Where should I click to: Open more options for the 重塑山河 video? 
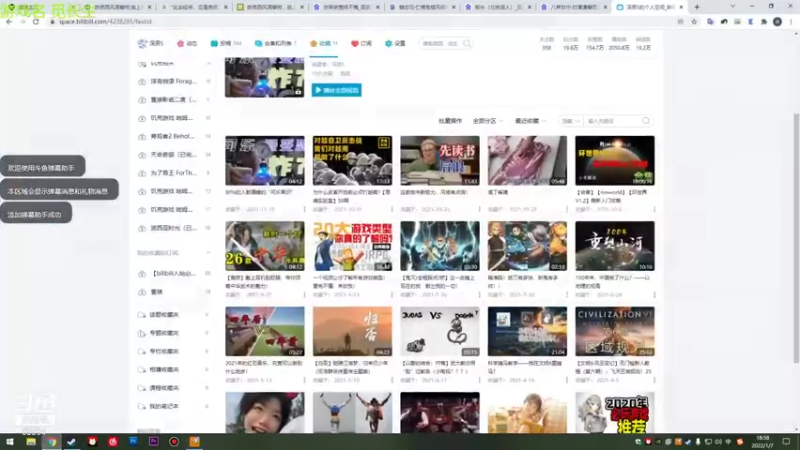tap(654, 295)
